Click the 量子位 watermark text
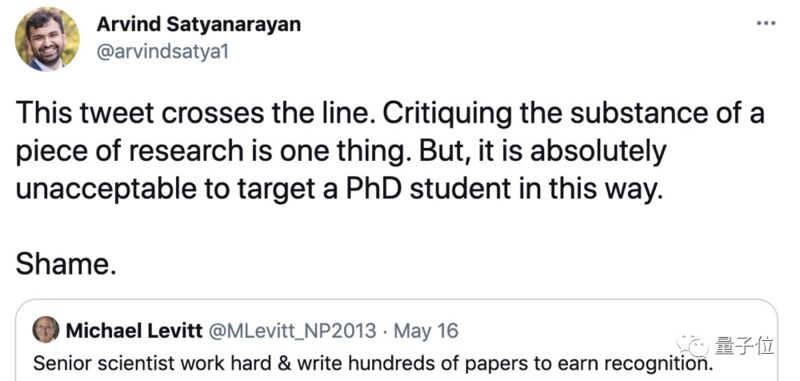800x381 pixels. point(744,346)
